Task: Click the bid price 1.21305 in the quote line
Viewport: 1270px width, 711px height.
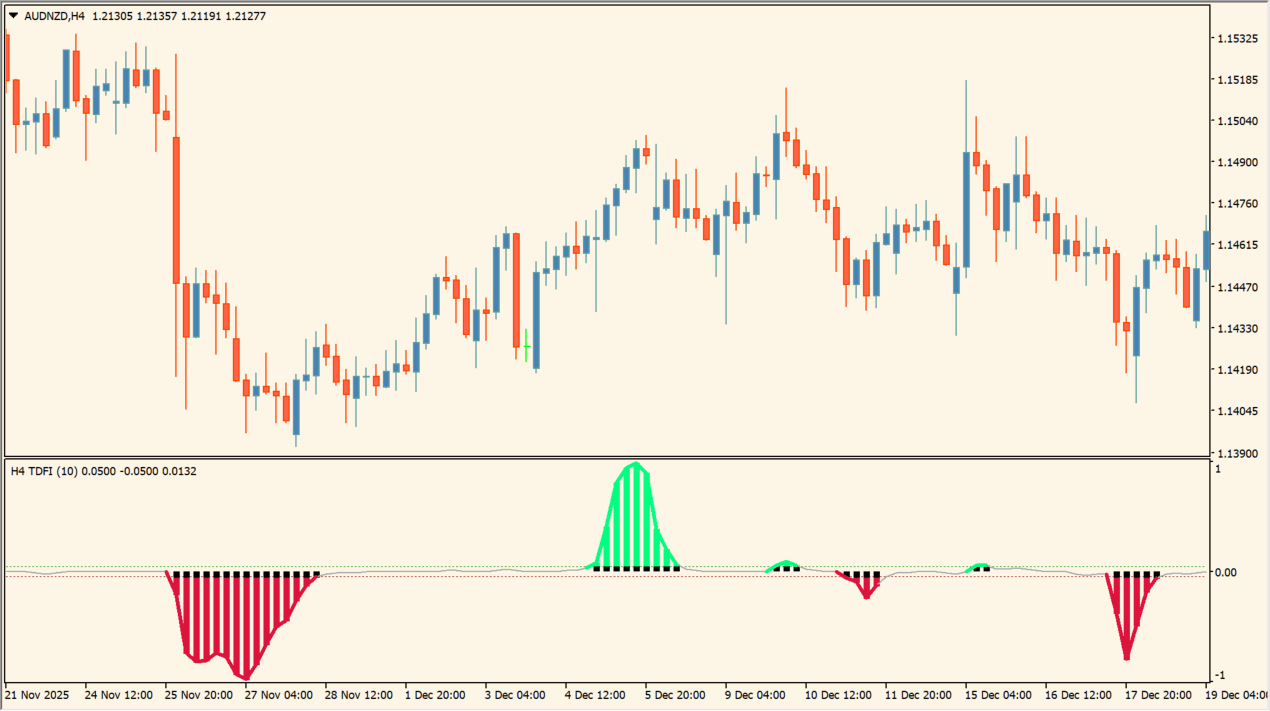Action: pos(111,16)
